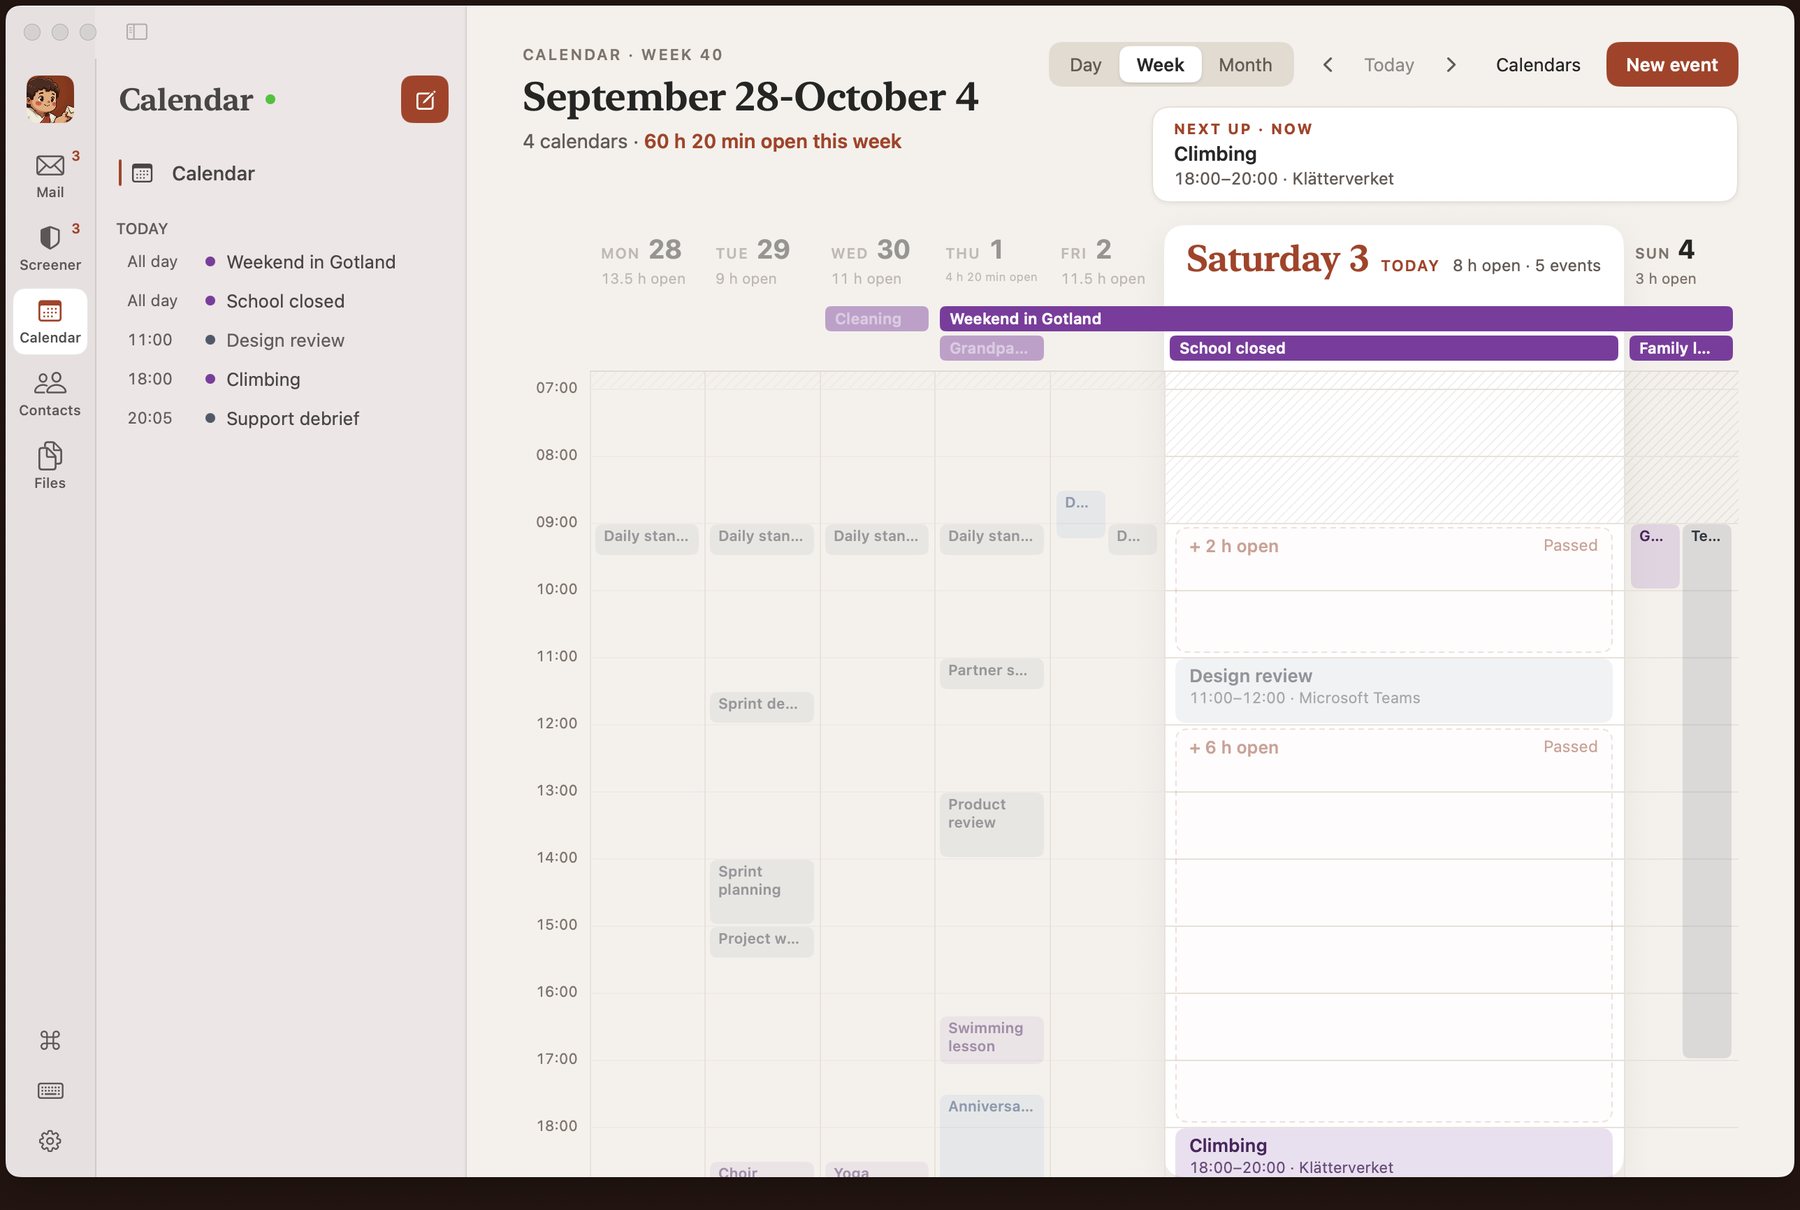This screenshot has height=1210, width=1800.
Task: Go to next week arrow
Action: pyautogui.click(x=1451, y=65)
